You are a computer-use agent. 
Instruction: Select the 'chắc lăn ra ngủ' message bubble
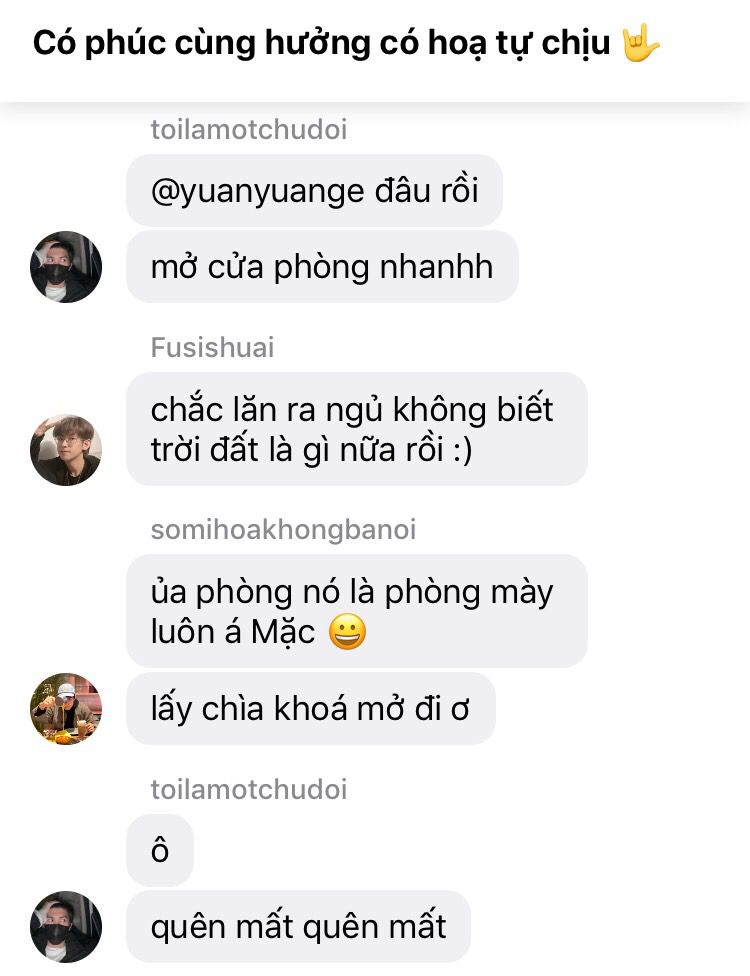[357, 429]
